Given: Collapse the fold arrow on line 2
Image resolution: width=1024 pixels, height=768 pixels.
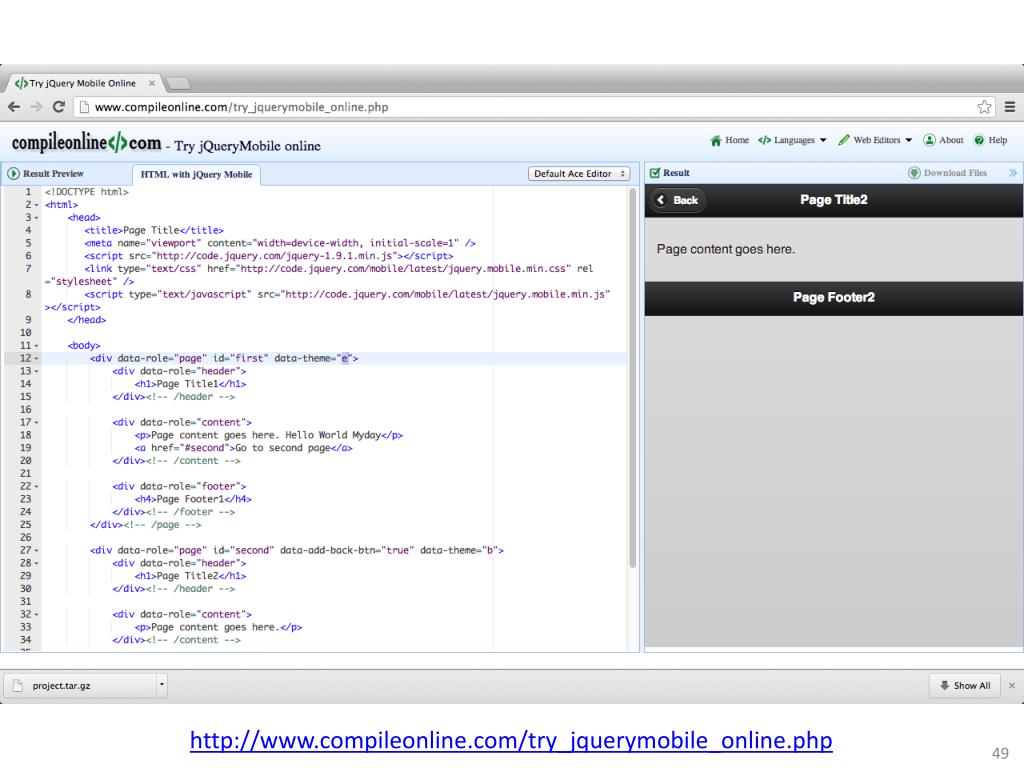Looking at the screenshot, I should (36, 205).
